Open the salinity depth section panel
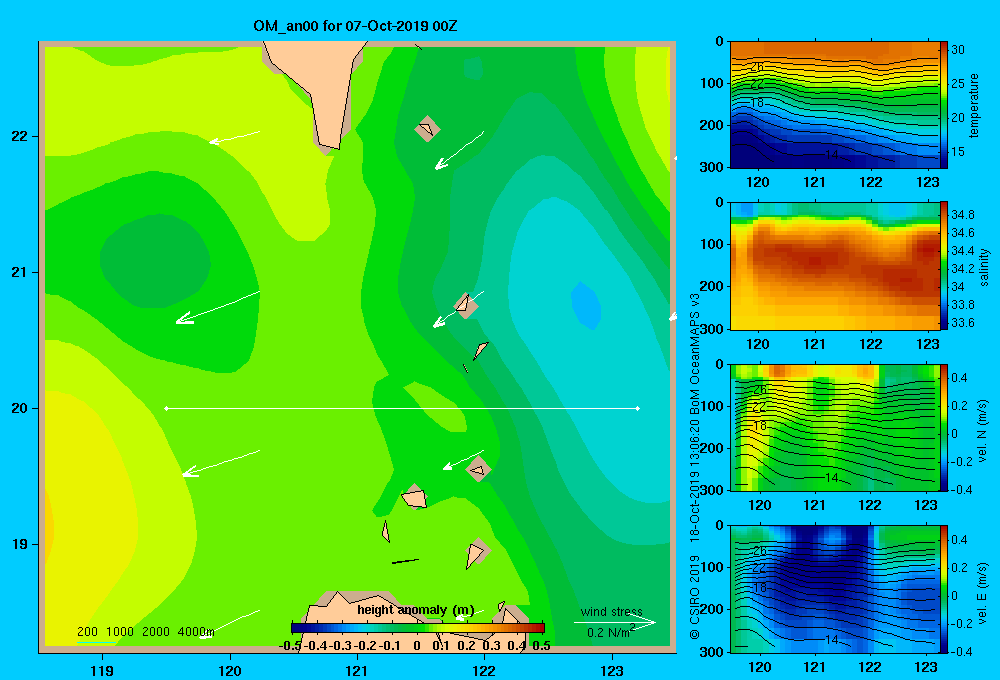This screenshot has width=1000, height=680. point(834,266)
